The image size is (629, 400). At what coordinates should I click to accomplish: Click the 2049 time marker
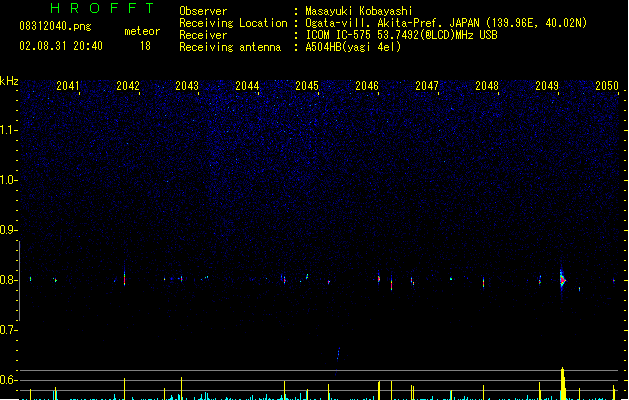tap(547, 86)
